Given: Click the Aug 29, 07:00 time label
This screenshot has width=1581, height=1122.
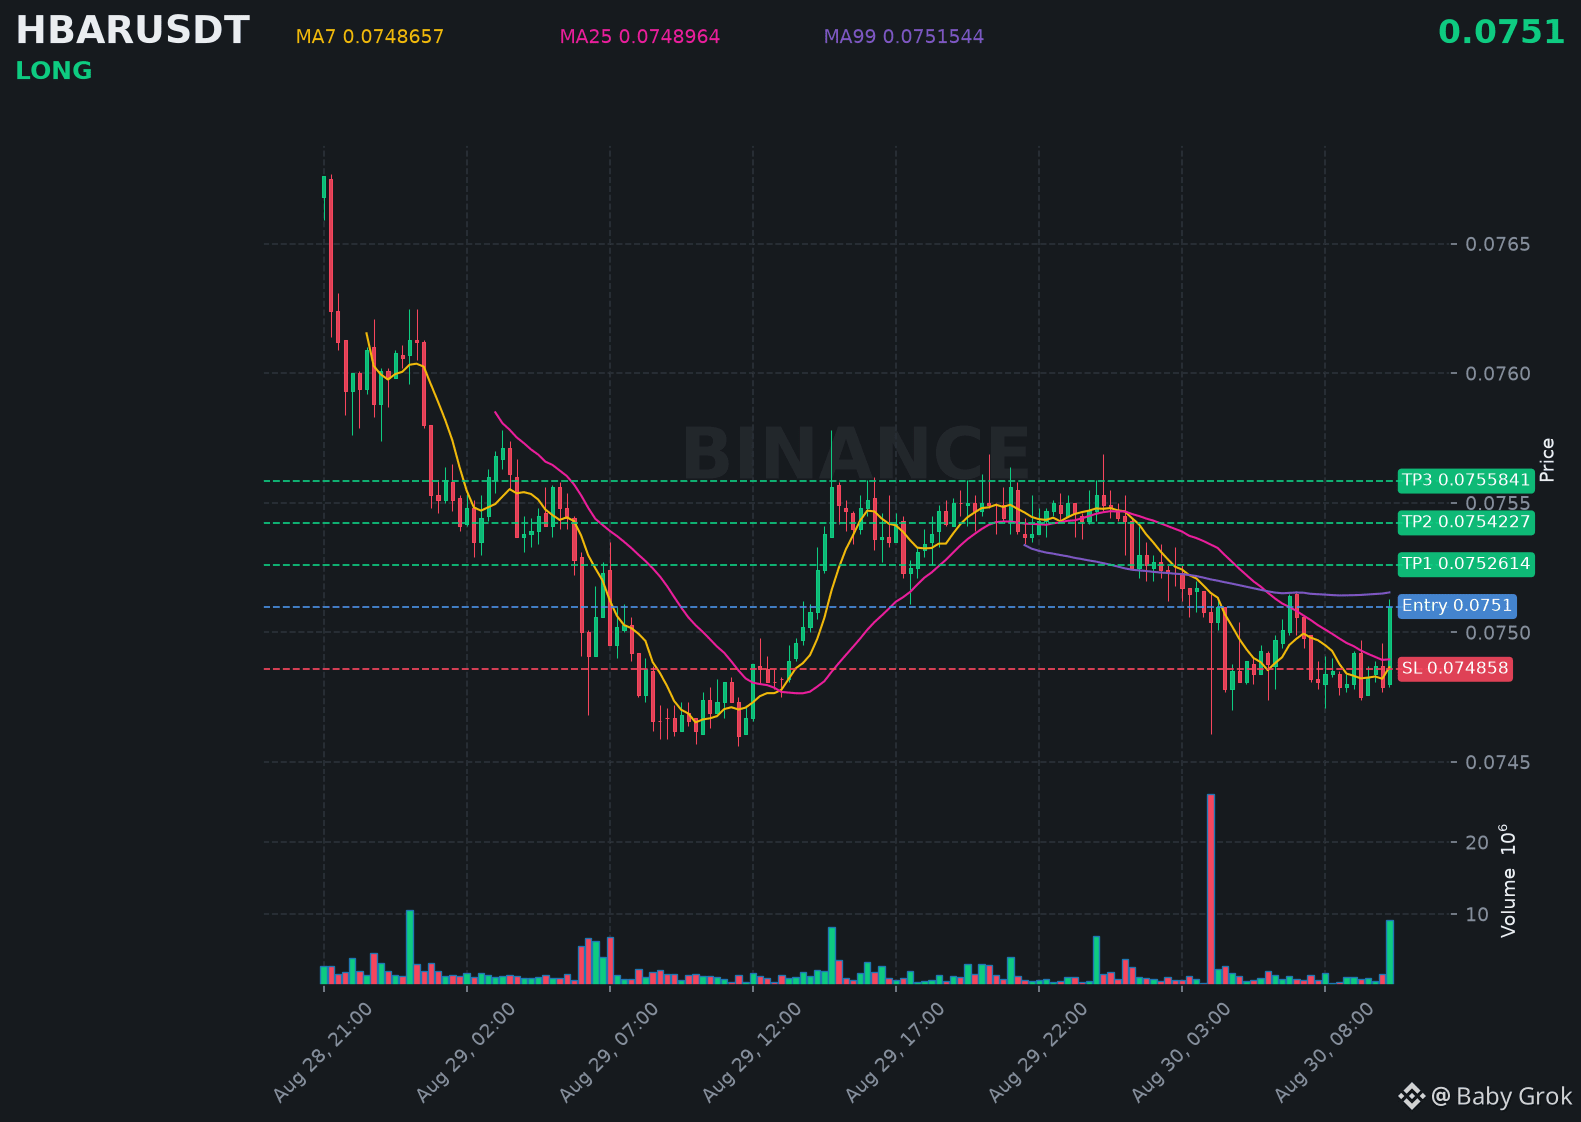Looking at the screenshot, I should (609, 1052).
